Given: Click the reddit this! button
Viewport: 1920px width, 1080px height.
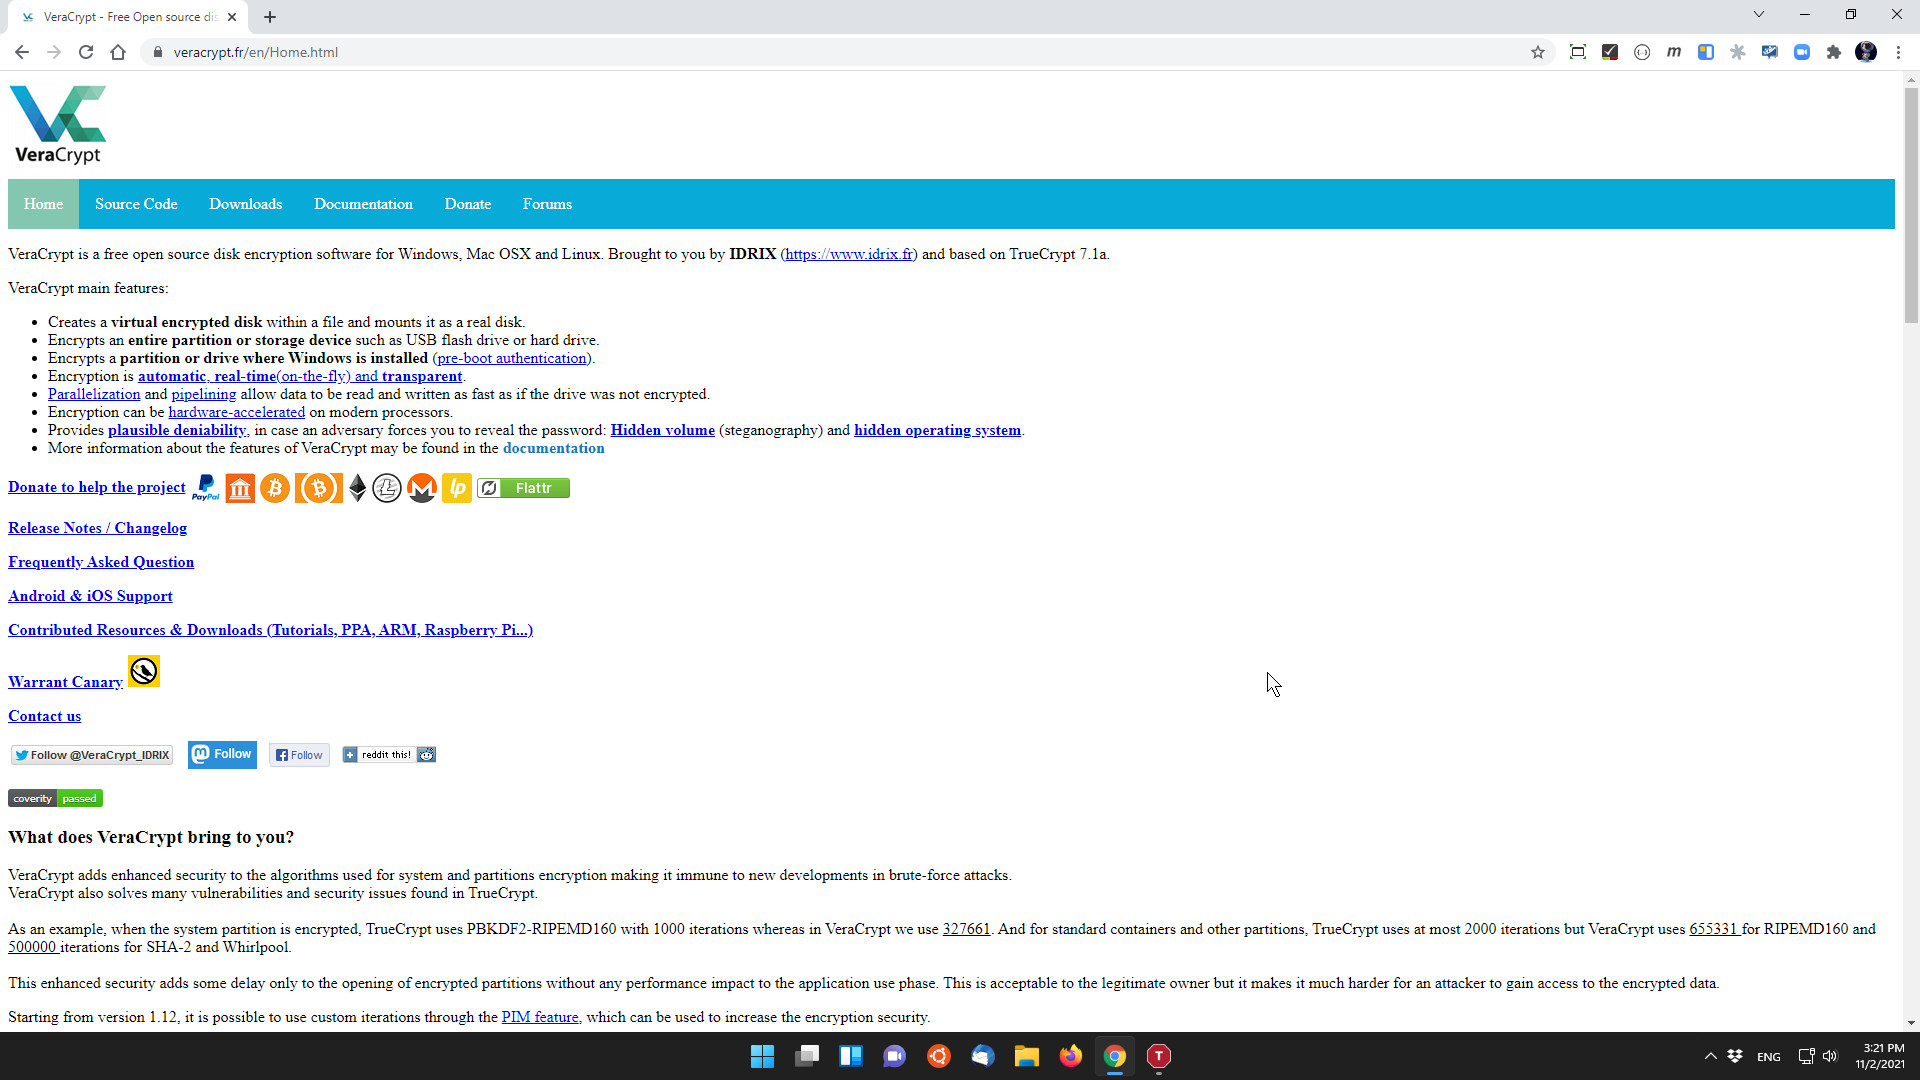Looking at the screenshot, I should pos(389,755).
